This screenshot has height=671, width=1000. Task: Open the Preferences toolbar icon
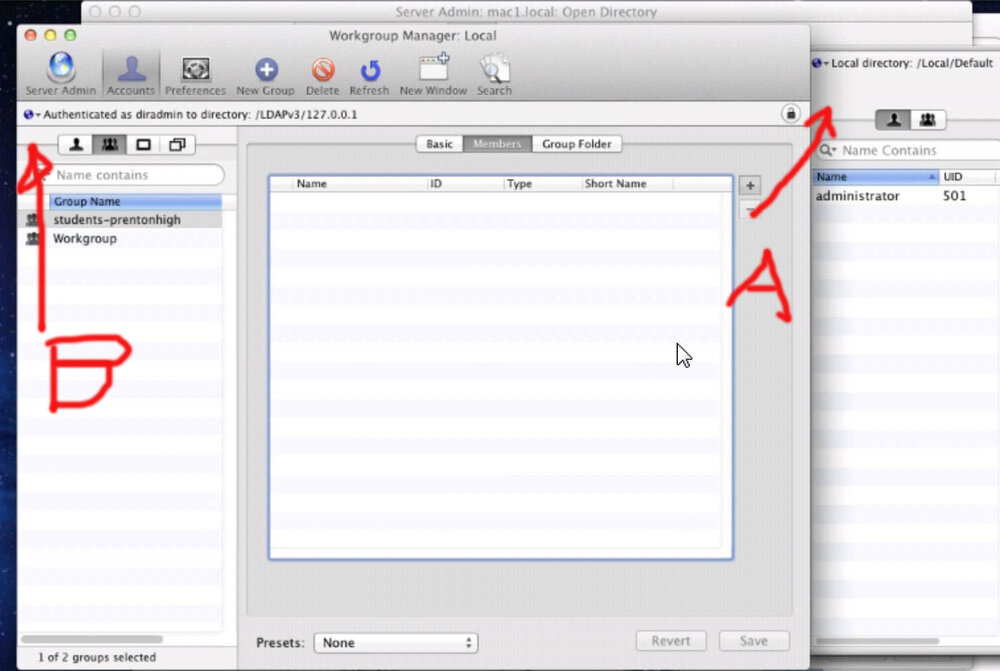[x=195, y=74]
